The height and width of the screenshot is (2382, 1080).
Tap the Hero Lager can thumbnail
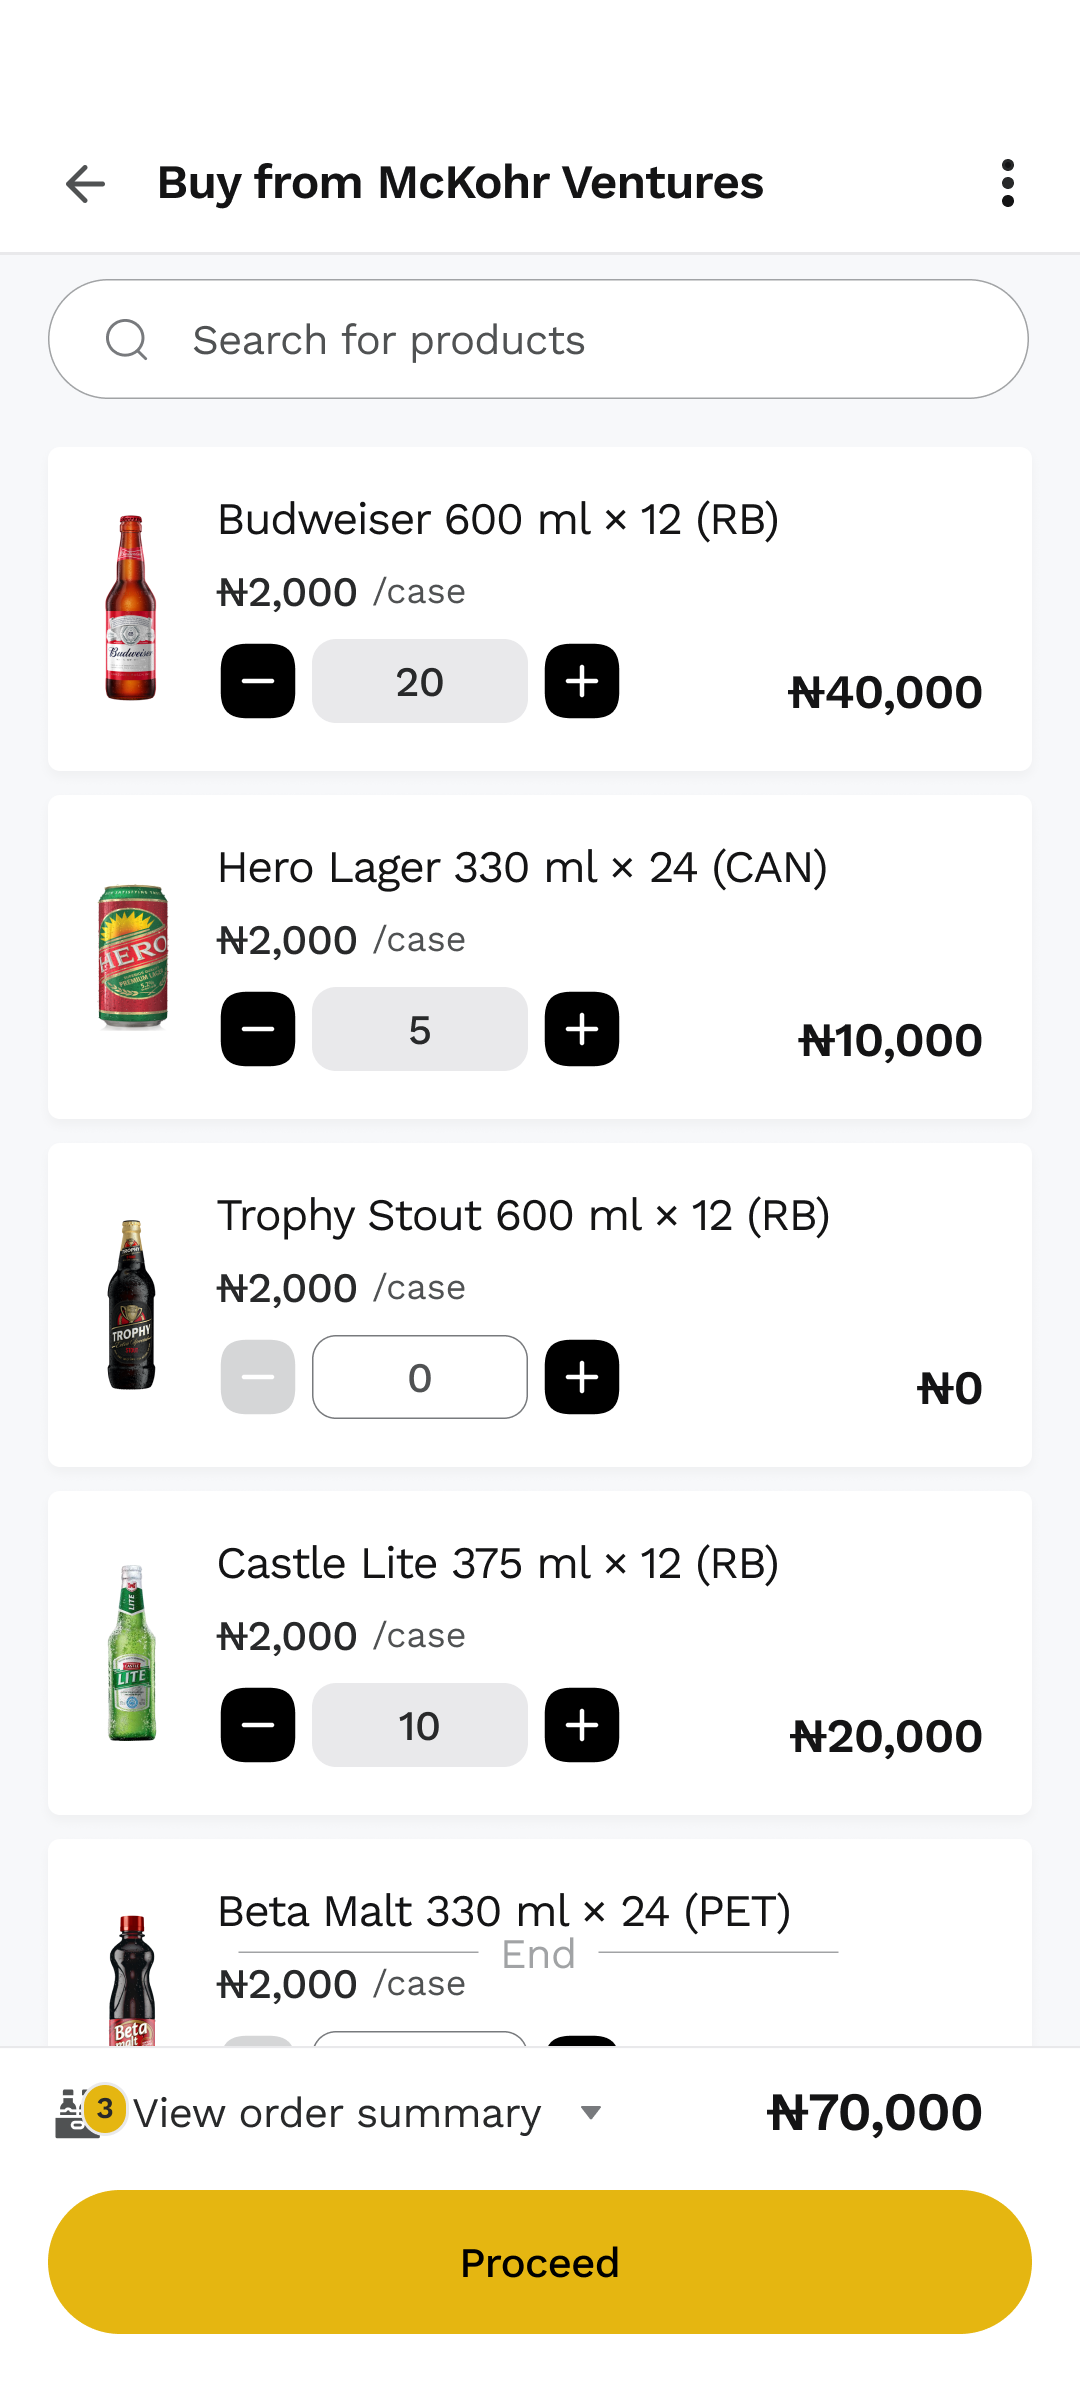tap(132, 957)
